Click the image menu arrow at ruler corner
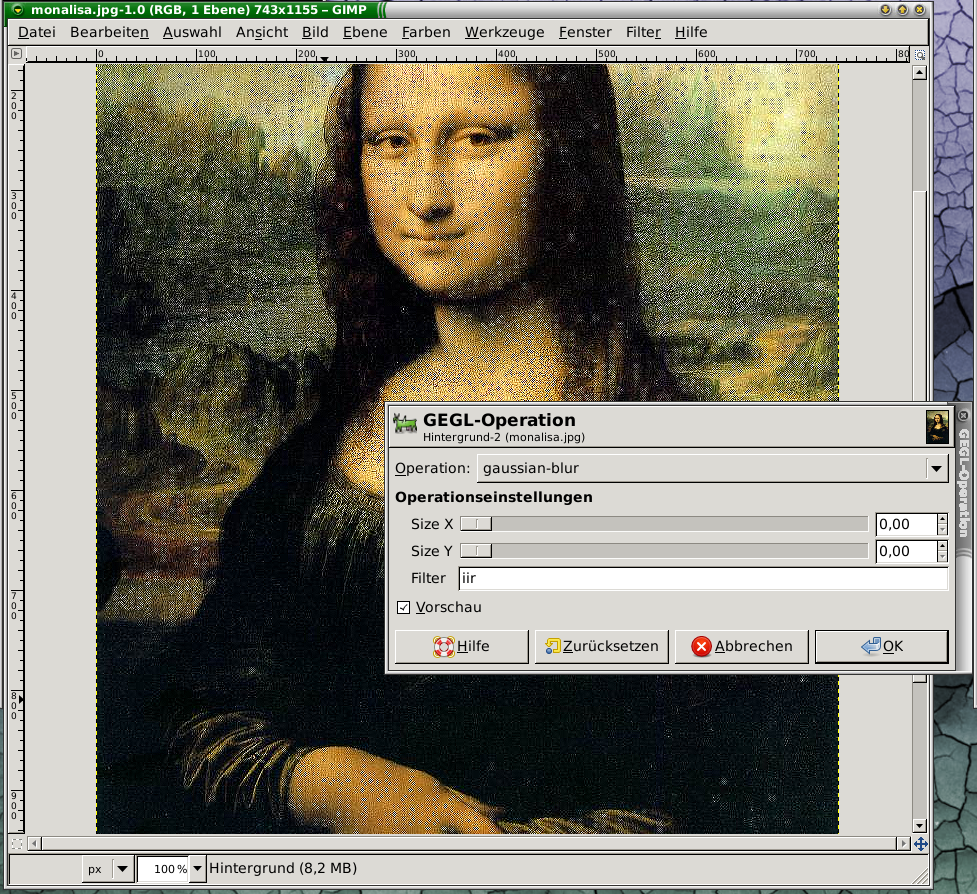 point(16,54)
